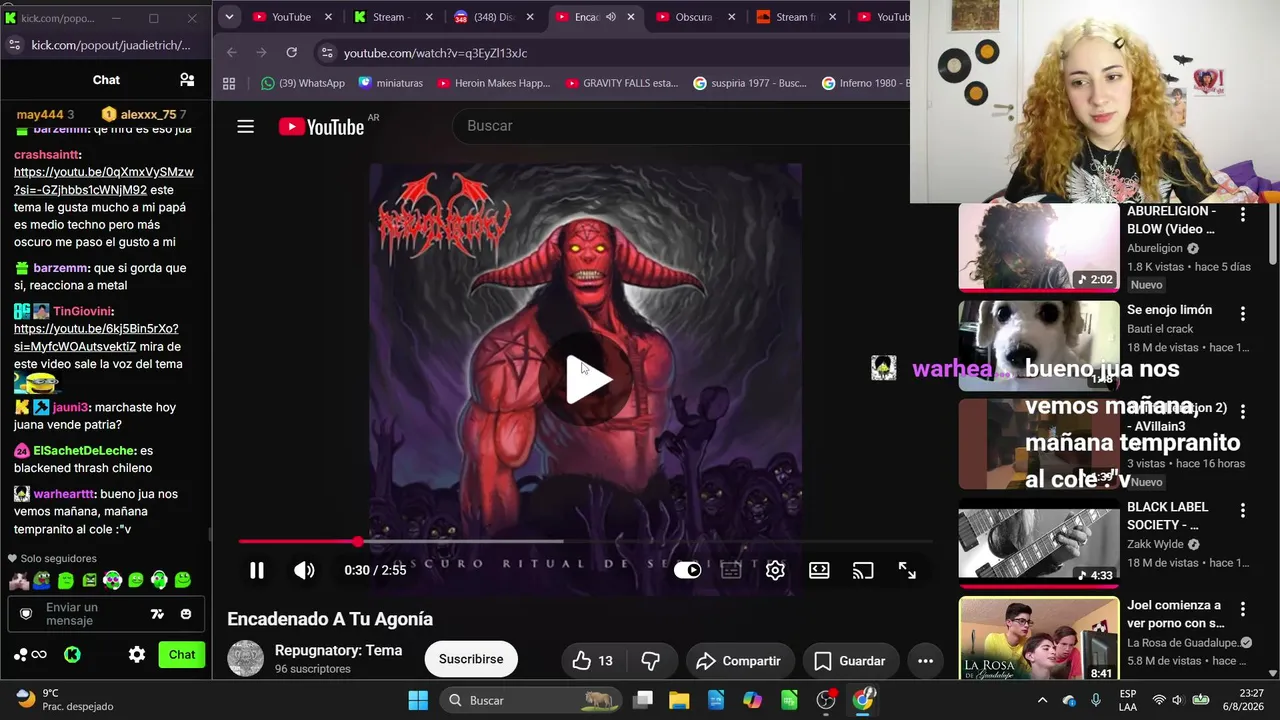Image resolution: width=1280 pixels, height=720 pixels.
Task: Mute the YouTube video volume
Action: click(x=304, y=570)
